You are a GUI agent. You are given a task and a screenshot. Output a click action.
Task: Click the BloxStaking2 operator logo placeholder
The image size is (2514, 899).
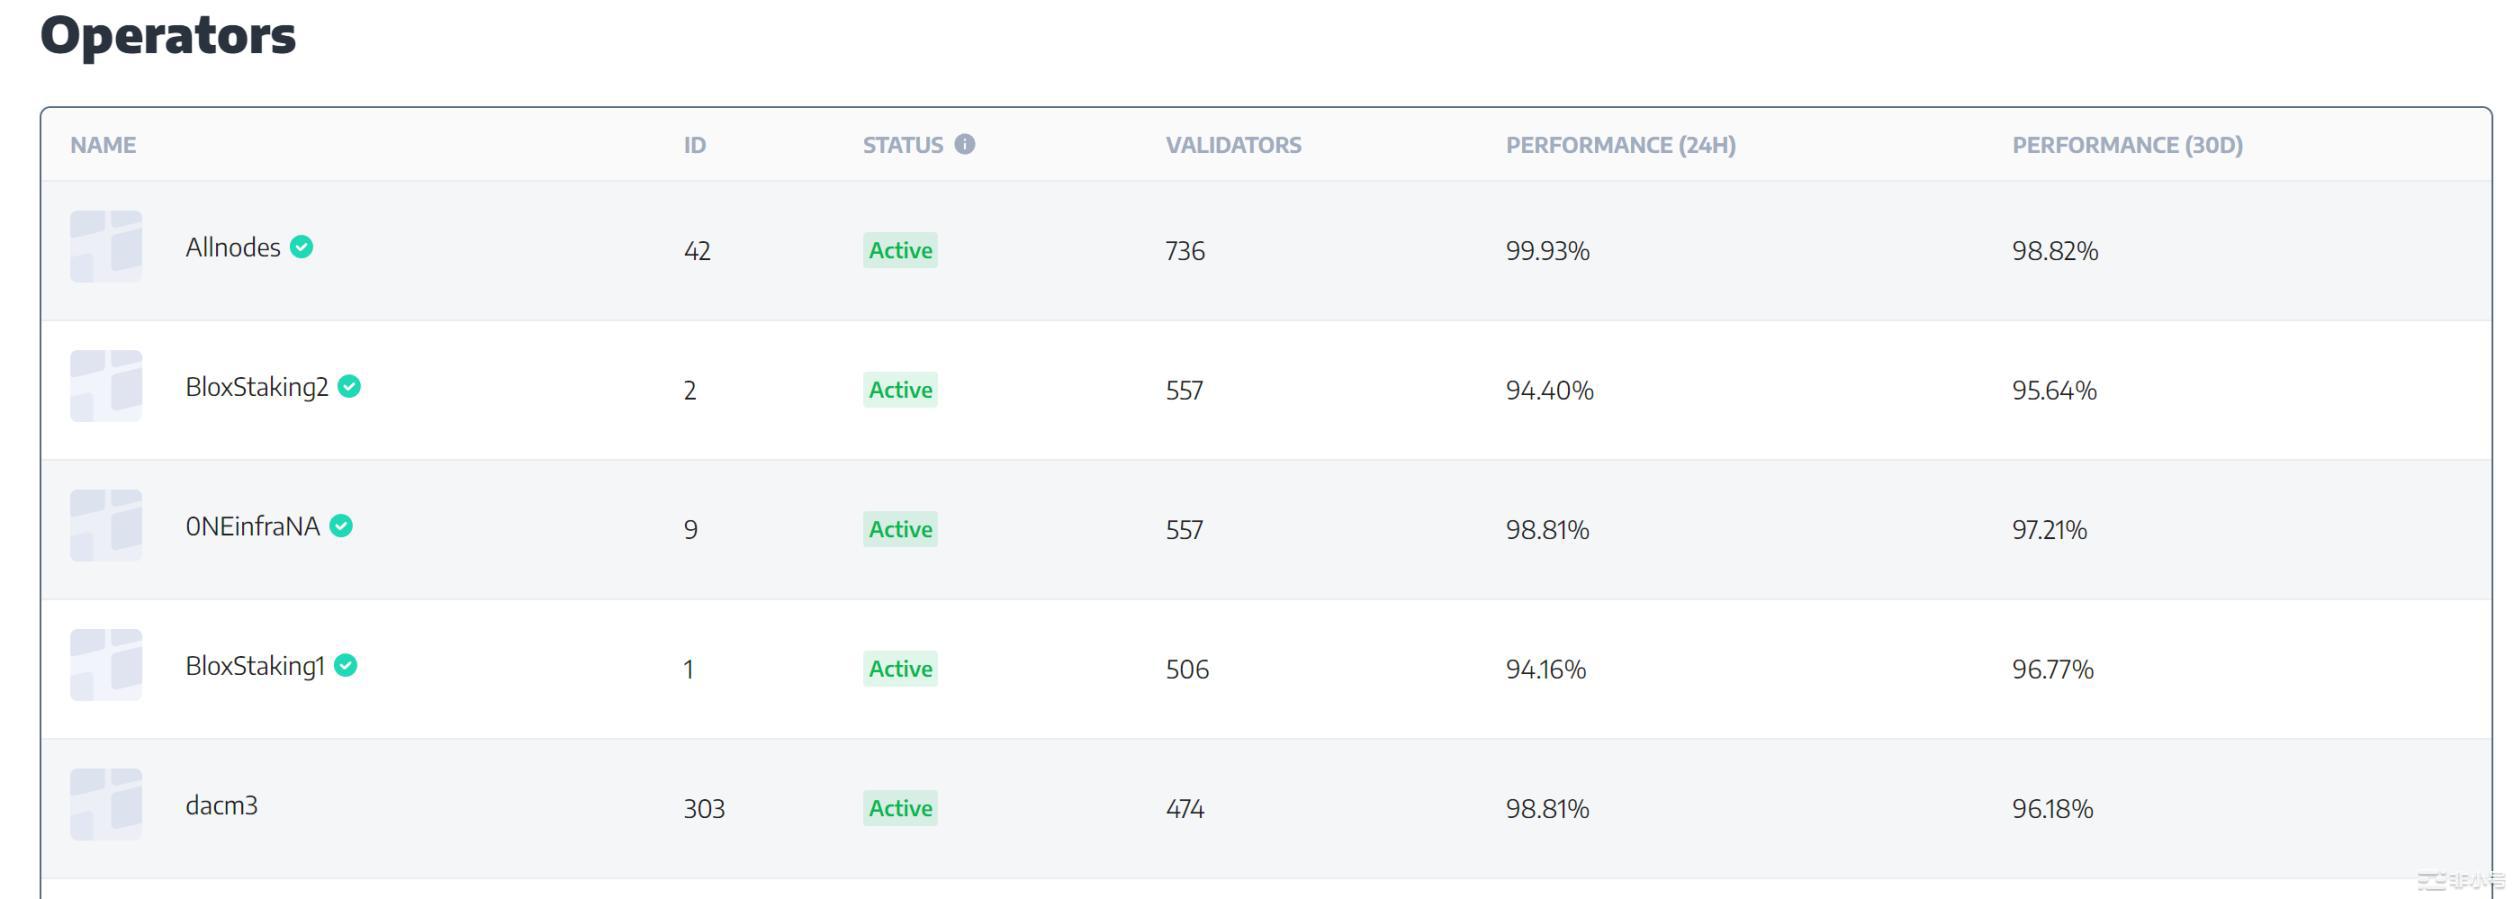click(106, 386)
